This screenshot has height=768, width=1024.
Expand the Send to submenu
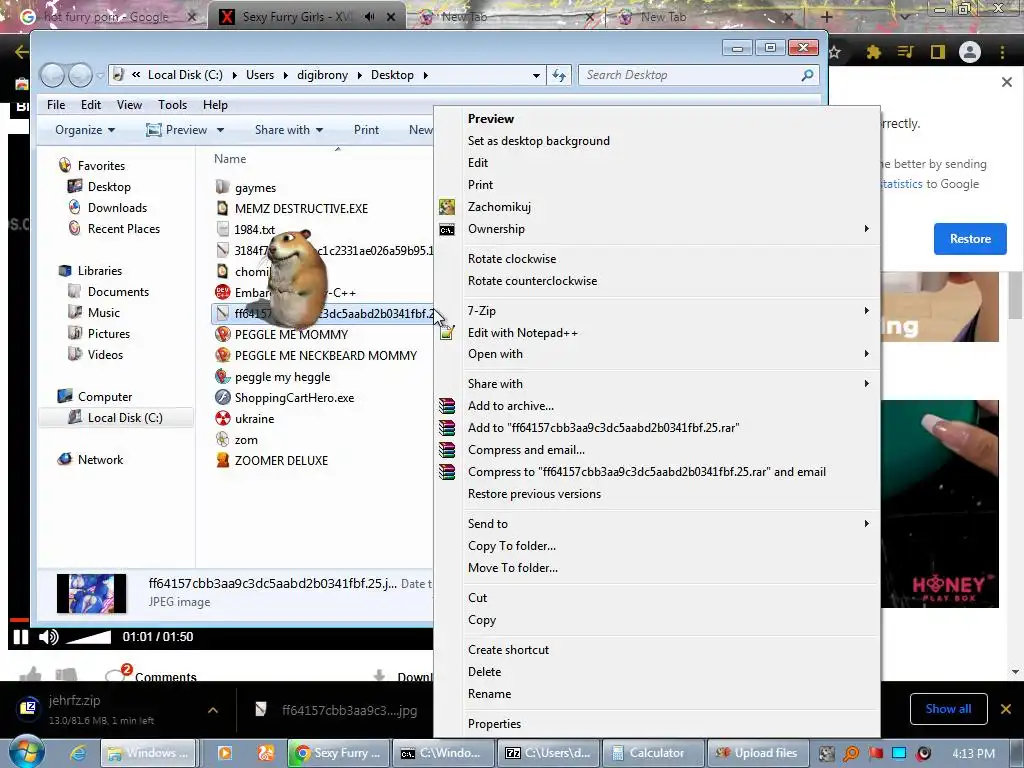[659, 524]
